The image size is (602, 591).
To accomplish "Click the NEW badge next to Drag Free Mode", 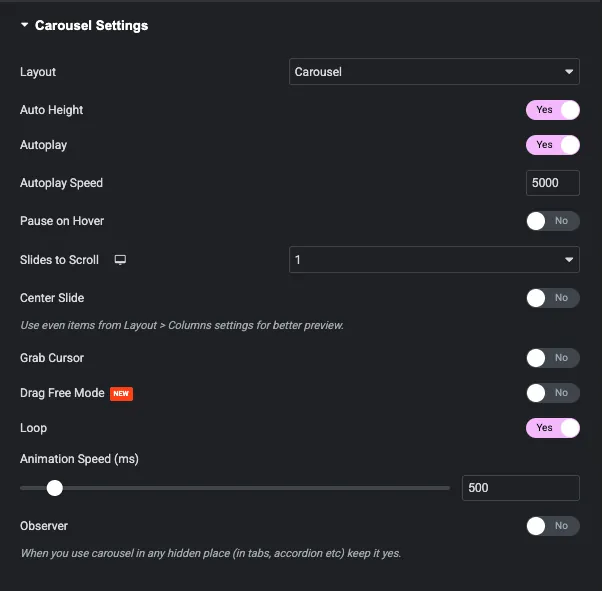I will coord(121,394).
